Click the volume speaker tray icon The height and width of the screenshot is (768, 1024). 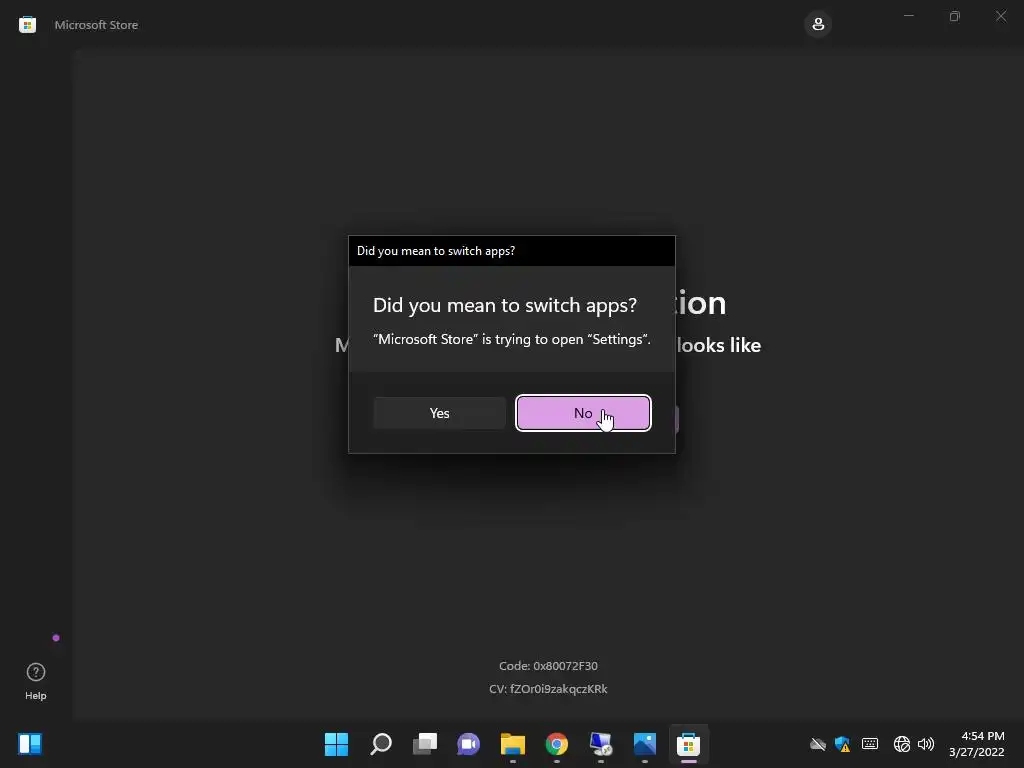(x=926, y=744)
